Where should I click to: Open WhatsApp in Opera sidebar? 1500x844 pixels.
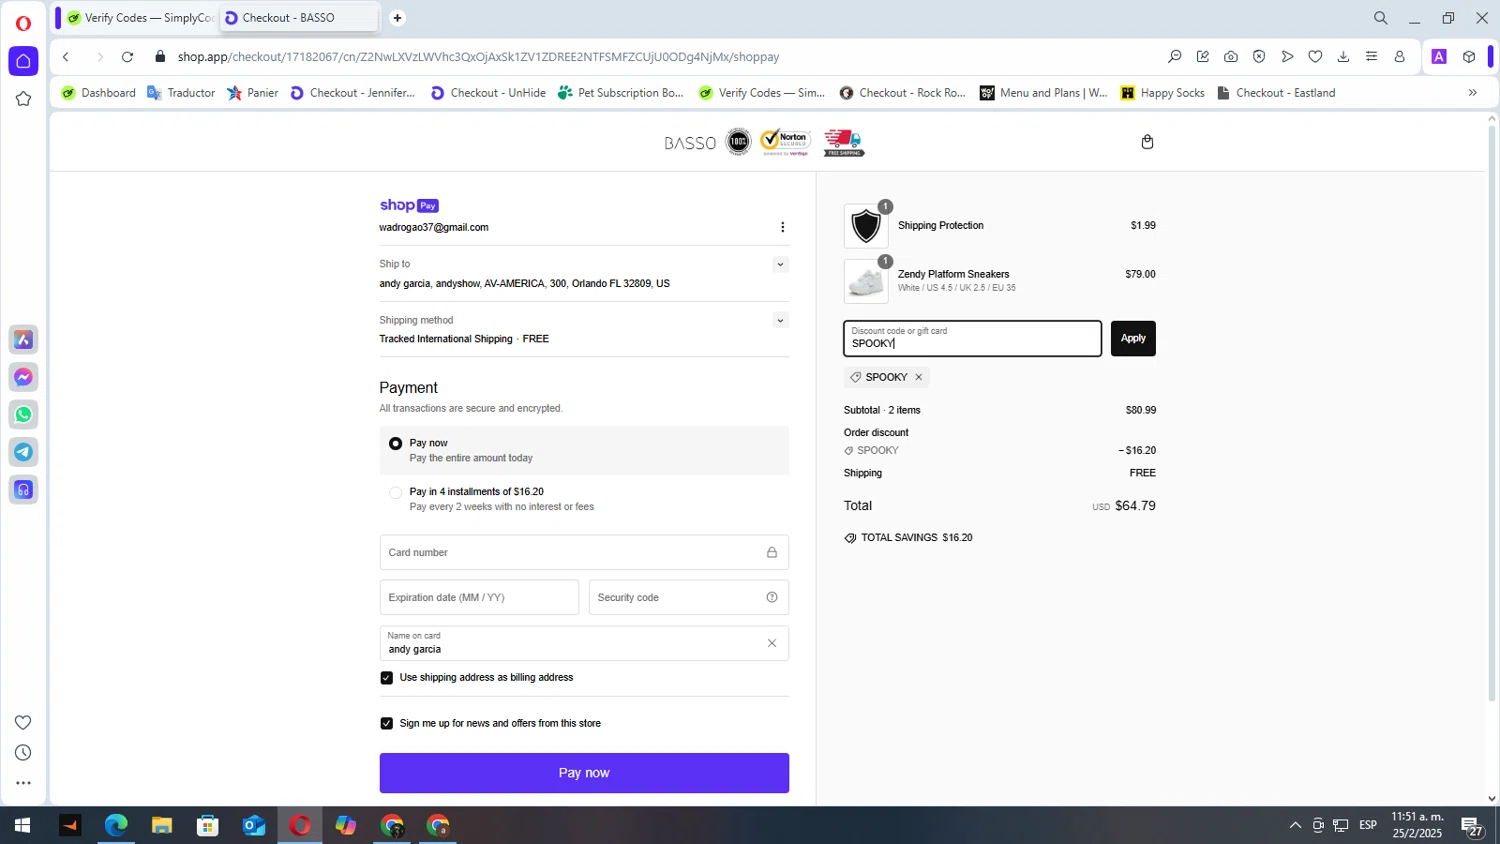23,415
